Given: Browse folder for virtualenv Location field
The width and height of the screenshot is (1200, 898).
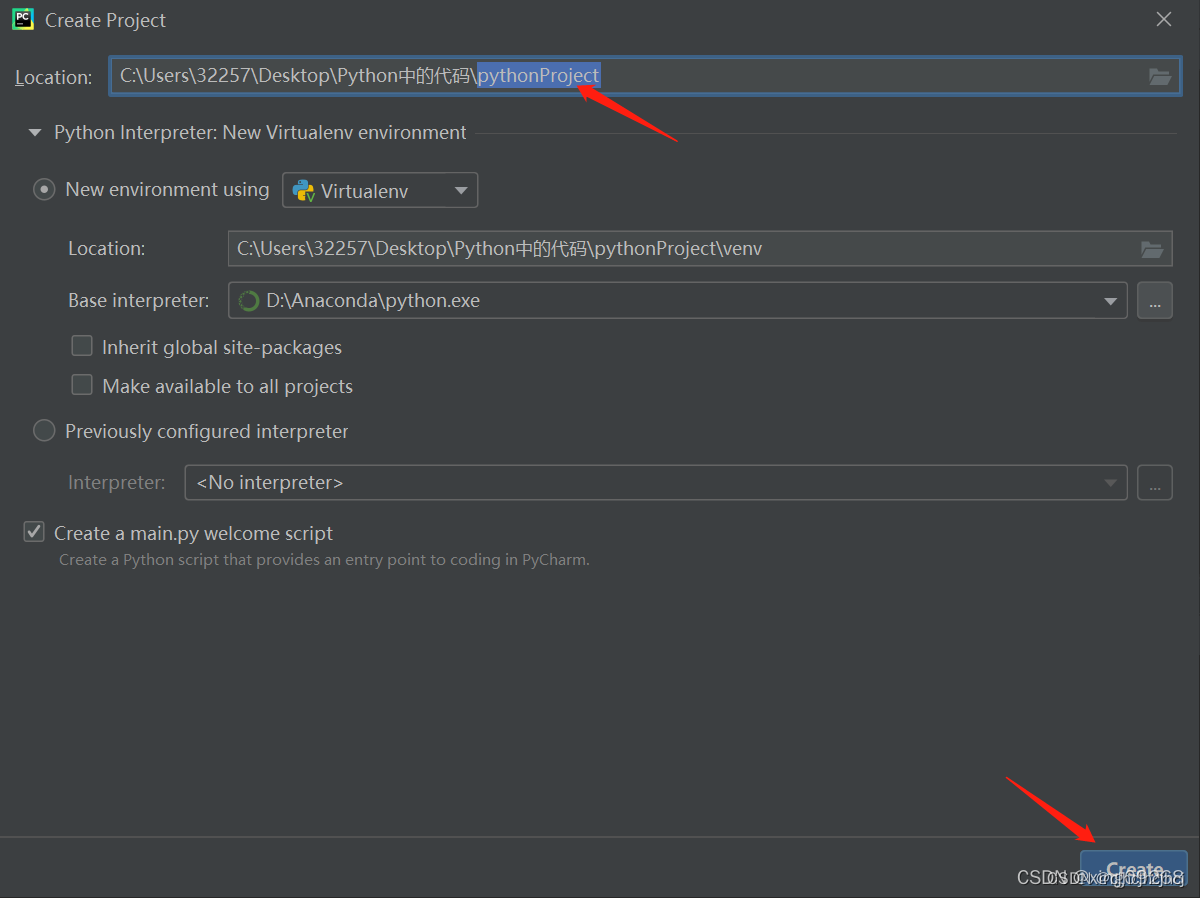Looking at the screenshot, I should click(x=1152, y=249).
